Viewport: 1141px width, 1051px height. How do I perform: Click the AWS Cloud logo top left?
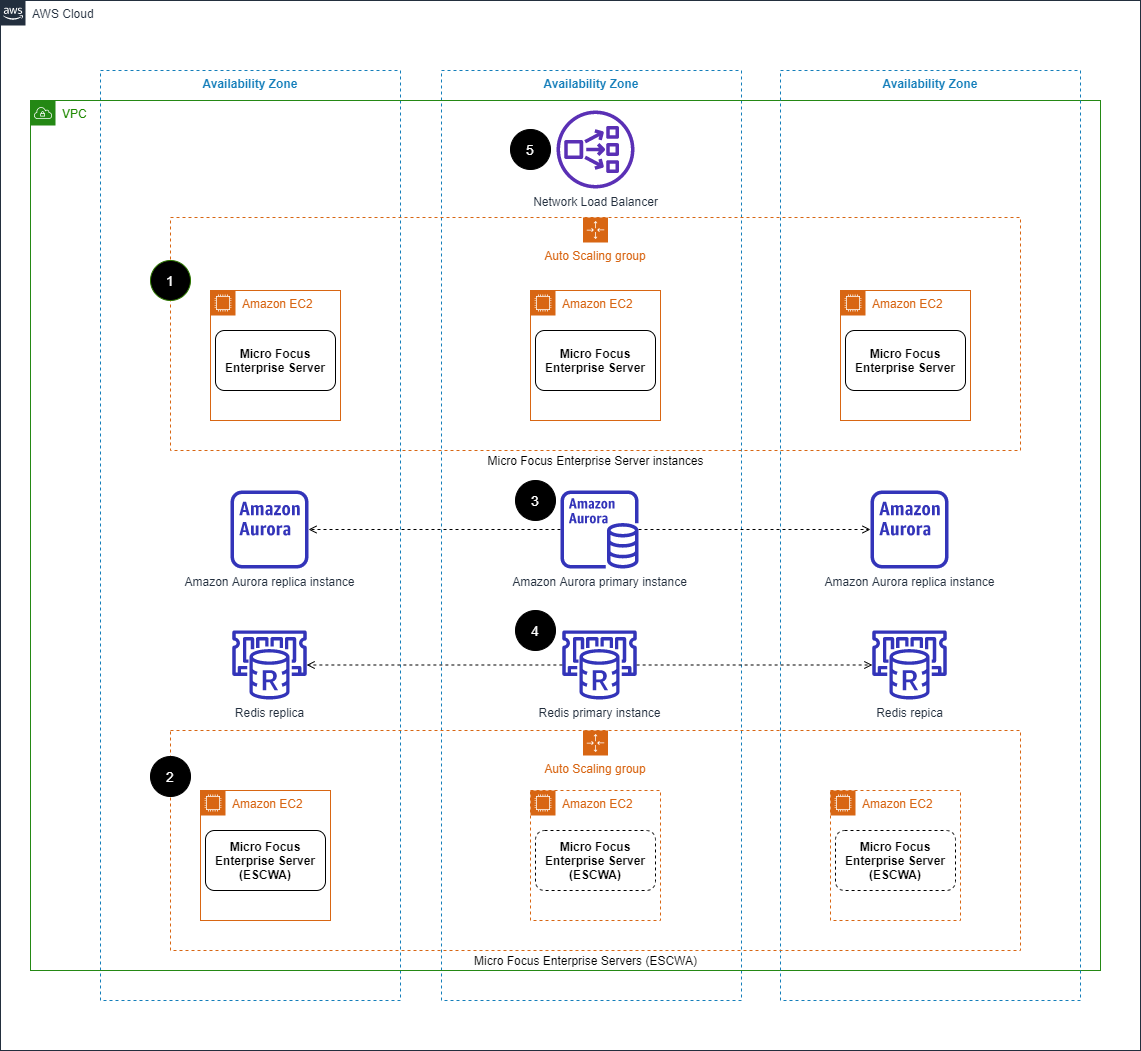[13, 13]
